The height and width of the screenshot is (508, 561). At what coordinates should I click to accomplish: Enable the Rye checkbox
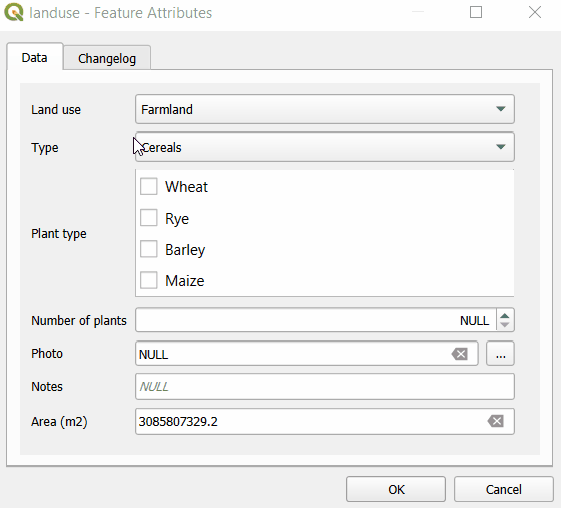click(148, 218)
